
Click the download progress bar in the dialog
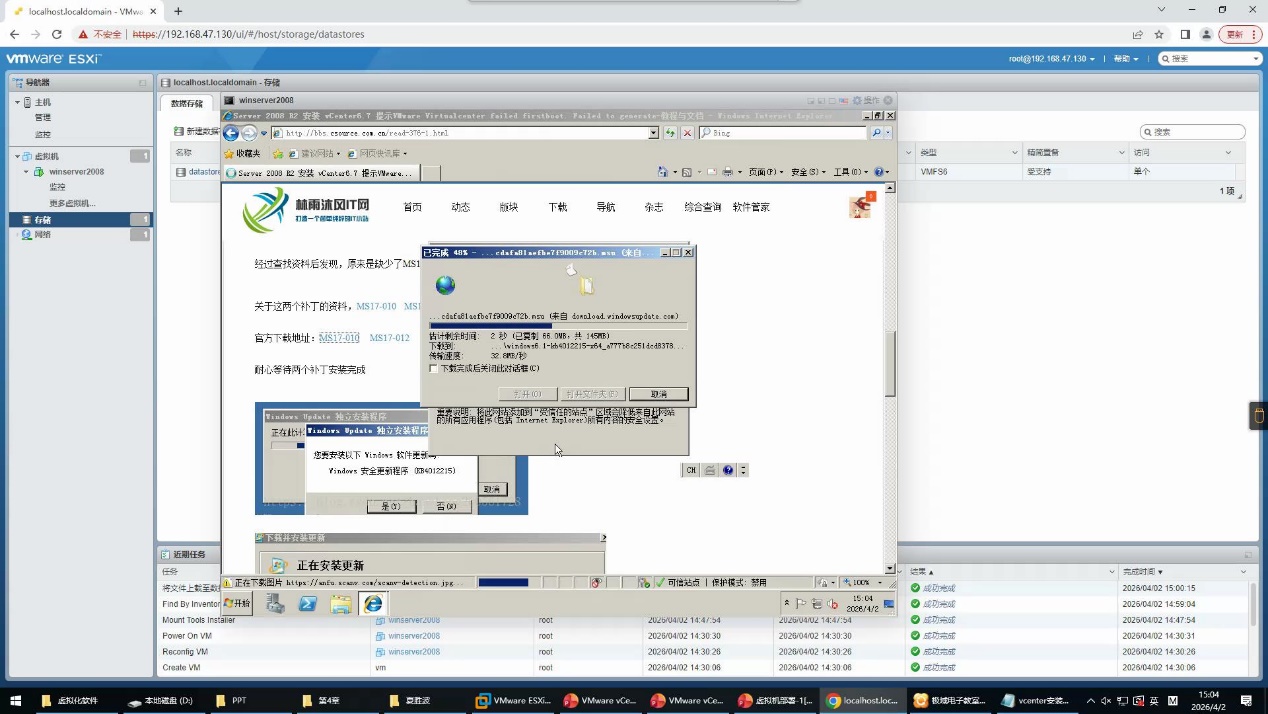click(x=558, y=325)
